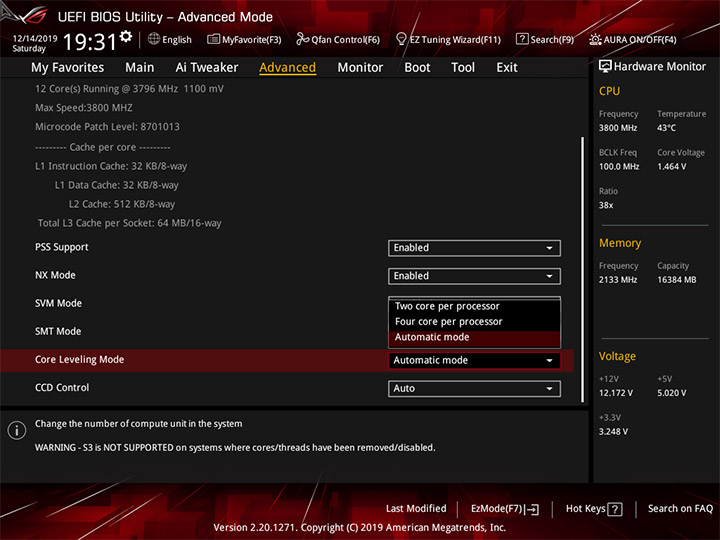This screenshot has width=720, height=540.
Task: Click Memory Capacity value 16384 MB
Action: [x=677, y=280]
